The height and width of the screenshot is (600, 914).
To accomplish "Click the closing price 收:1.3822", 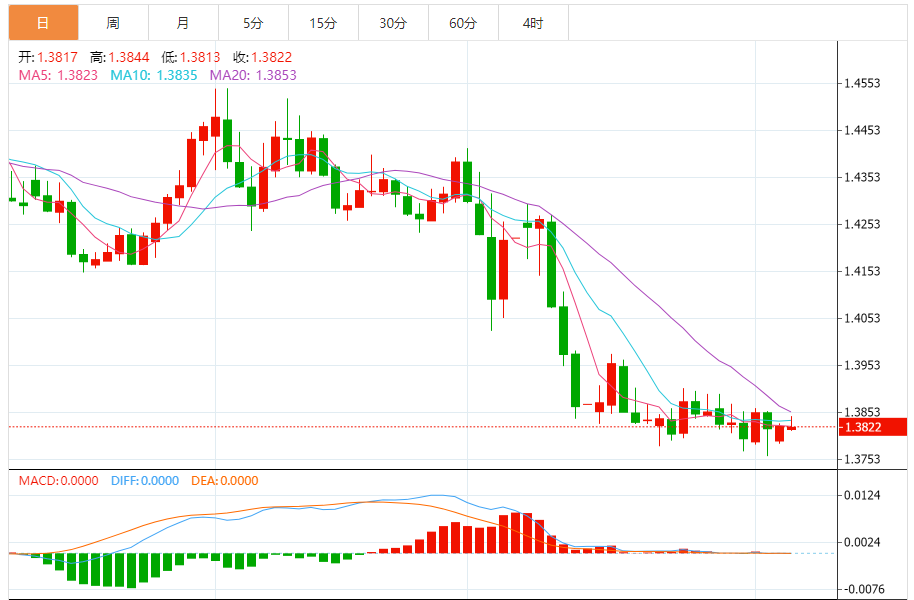I will [x=262, y=57].
